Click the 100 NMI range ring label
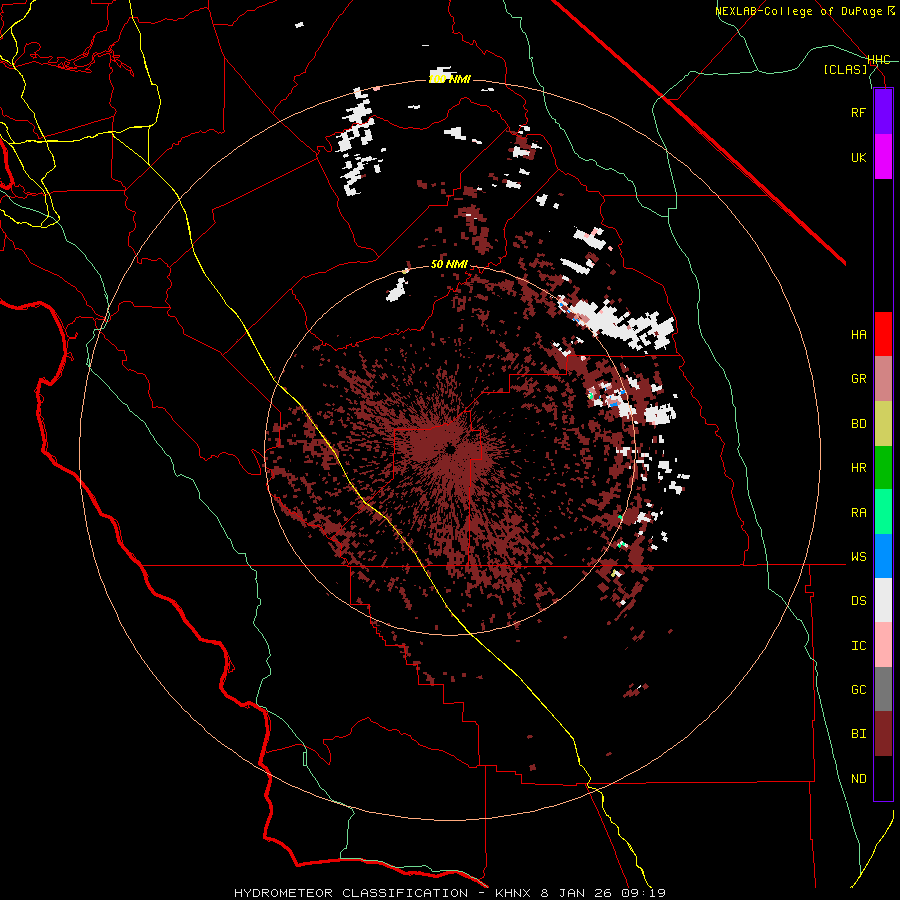900x900 pixels. [x=449, y=79]
